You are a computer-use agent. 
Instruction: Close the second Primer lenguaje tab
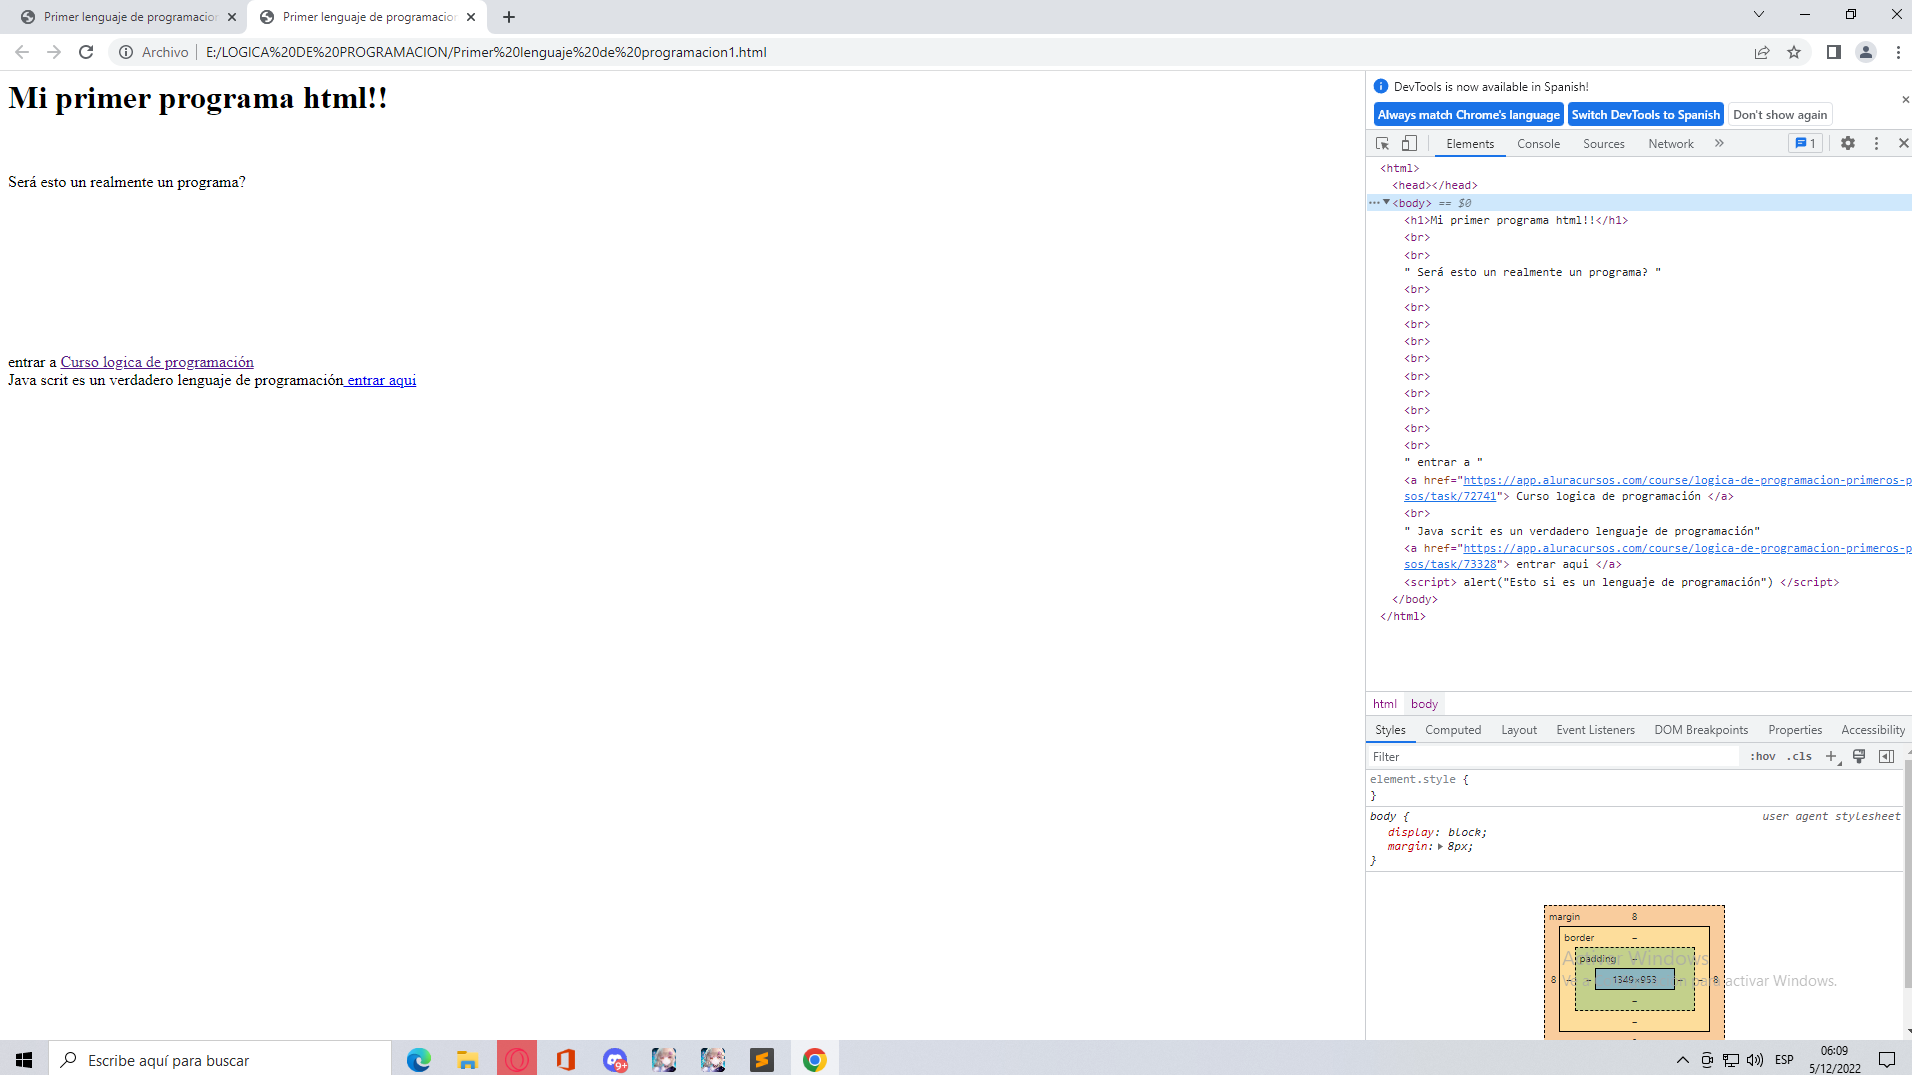[471, 17]
